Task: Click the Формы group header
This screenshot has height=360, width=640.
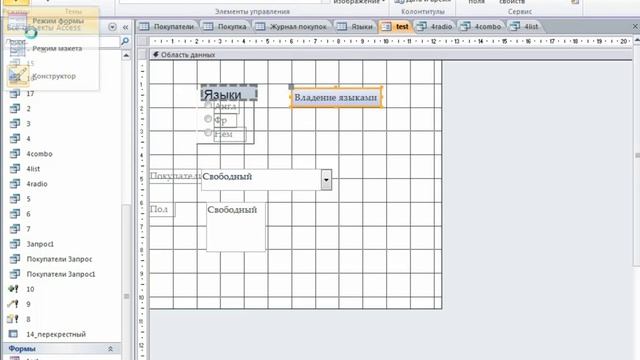Action: pos(62,349)
